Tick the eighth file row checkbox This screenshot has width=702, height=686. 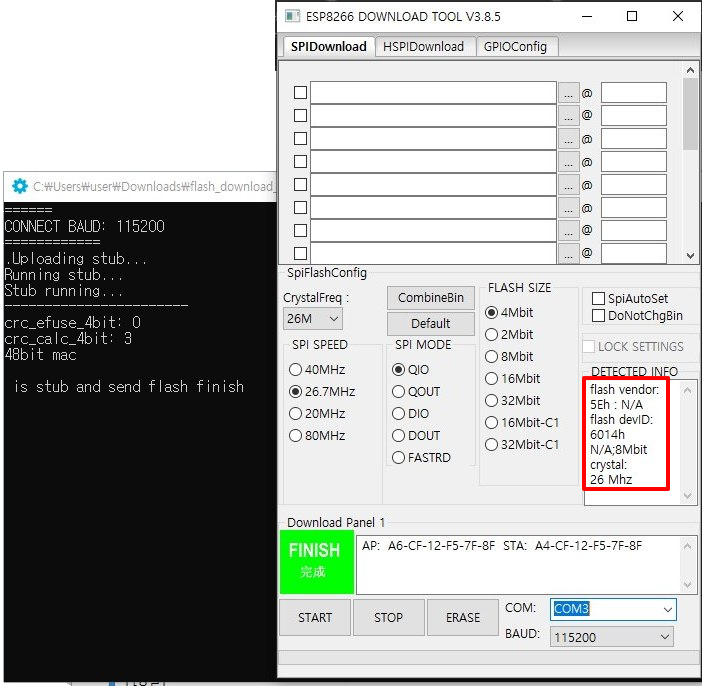(x=300, y=253)
